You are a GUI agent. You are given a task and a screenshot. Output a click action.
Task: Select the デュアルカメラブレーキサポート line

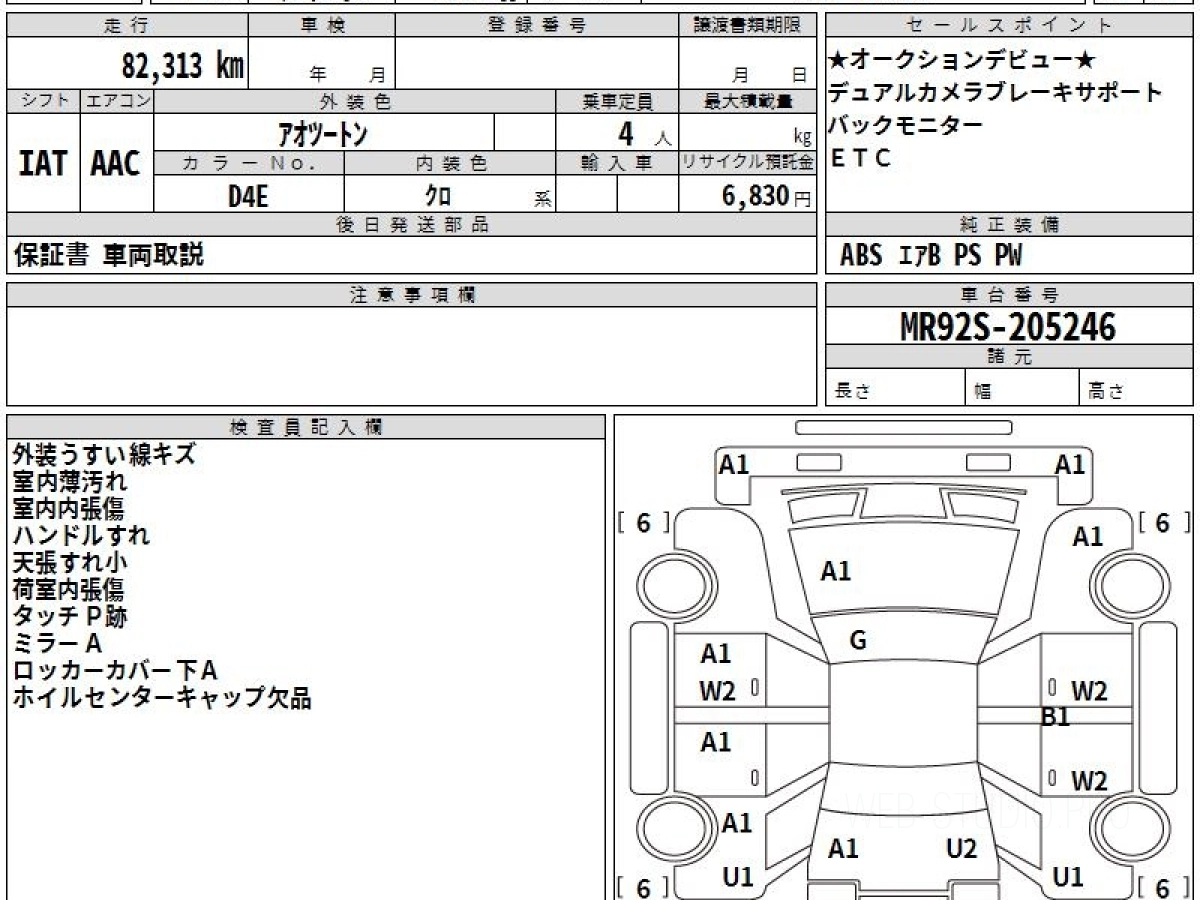pyautogui.click(x=996, y=92)
